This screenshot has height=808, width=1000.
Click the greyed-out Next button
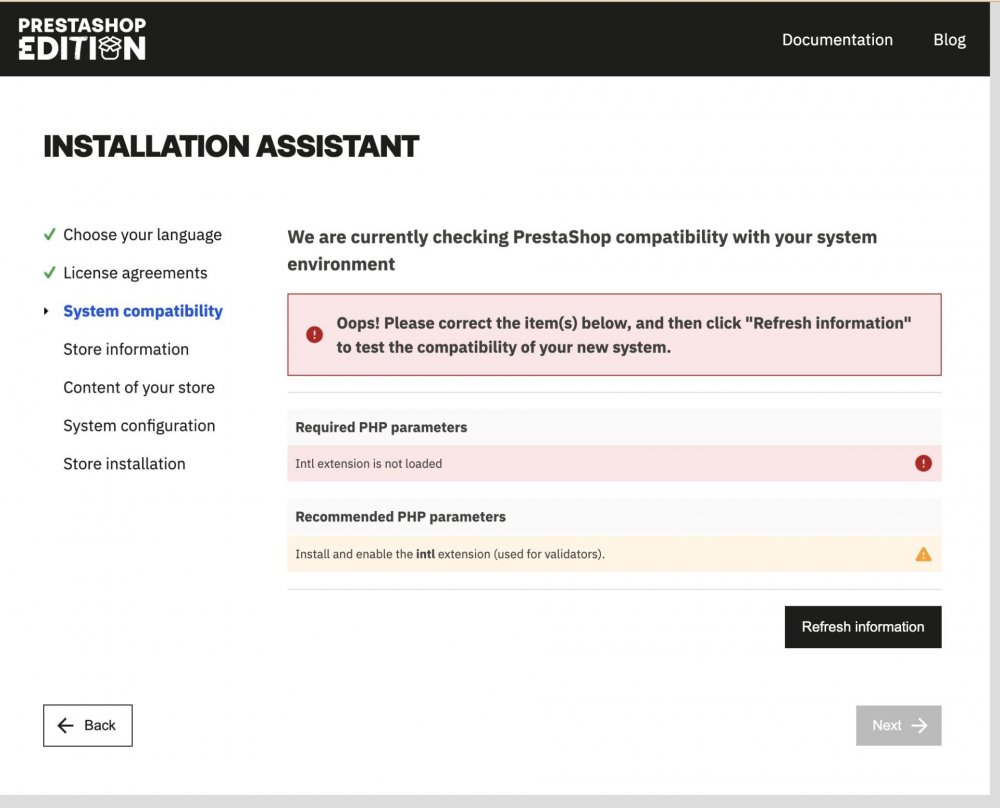coord(899,725)
